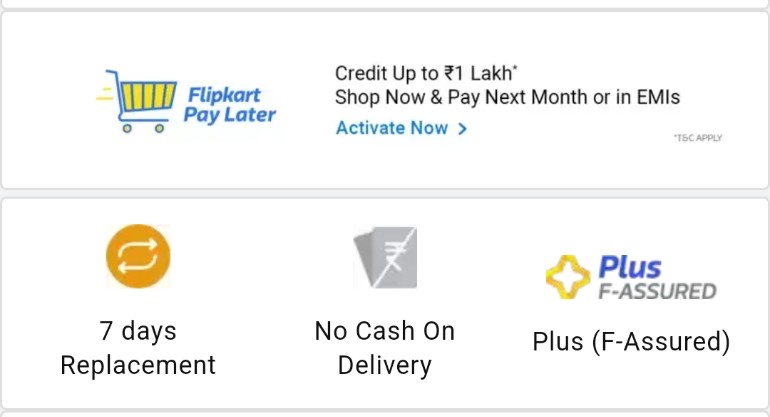This screenshot has width=770, height=417.
Task: Select the "No Cash On Delivery" label
Action: click(x=385, y=348)
